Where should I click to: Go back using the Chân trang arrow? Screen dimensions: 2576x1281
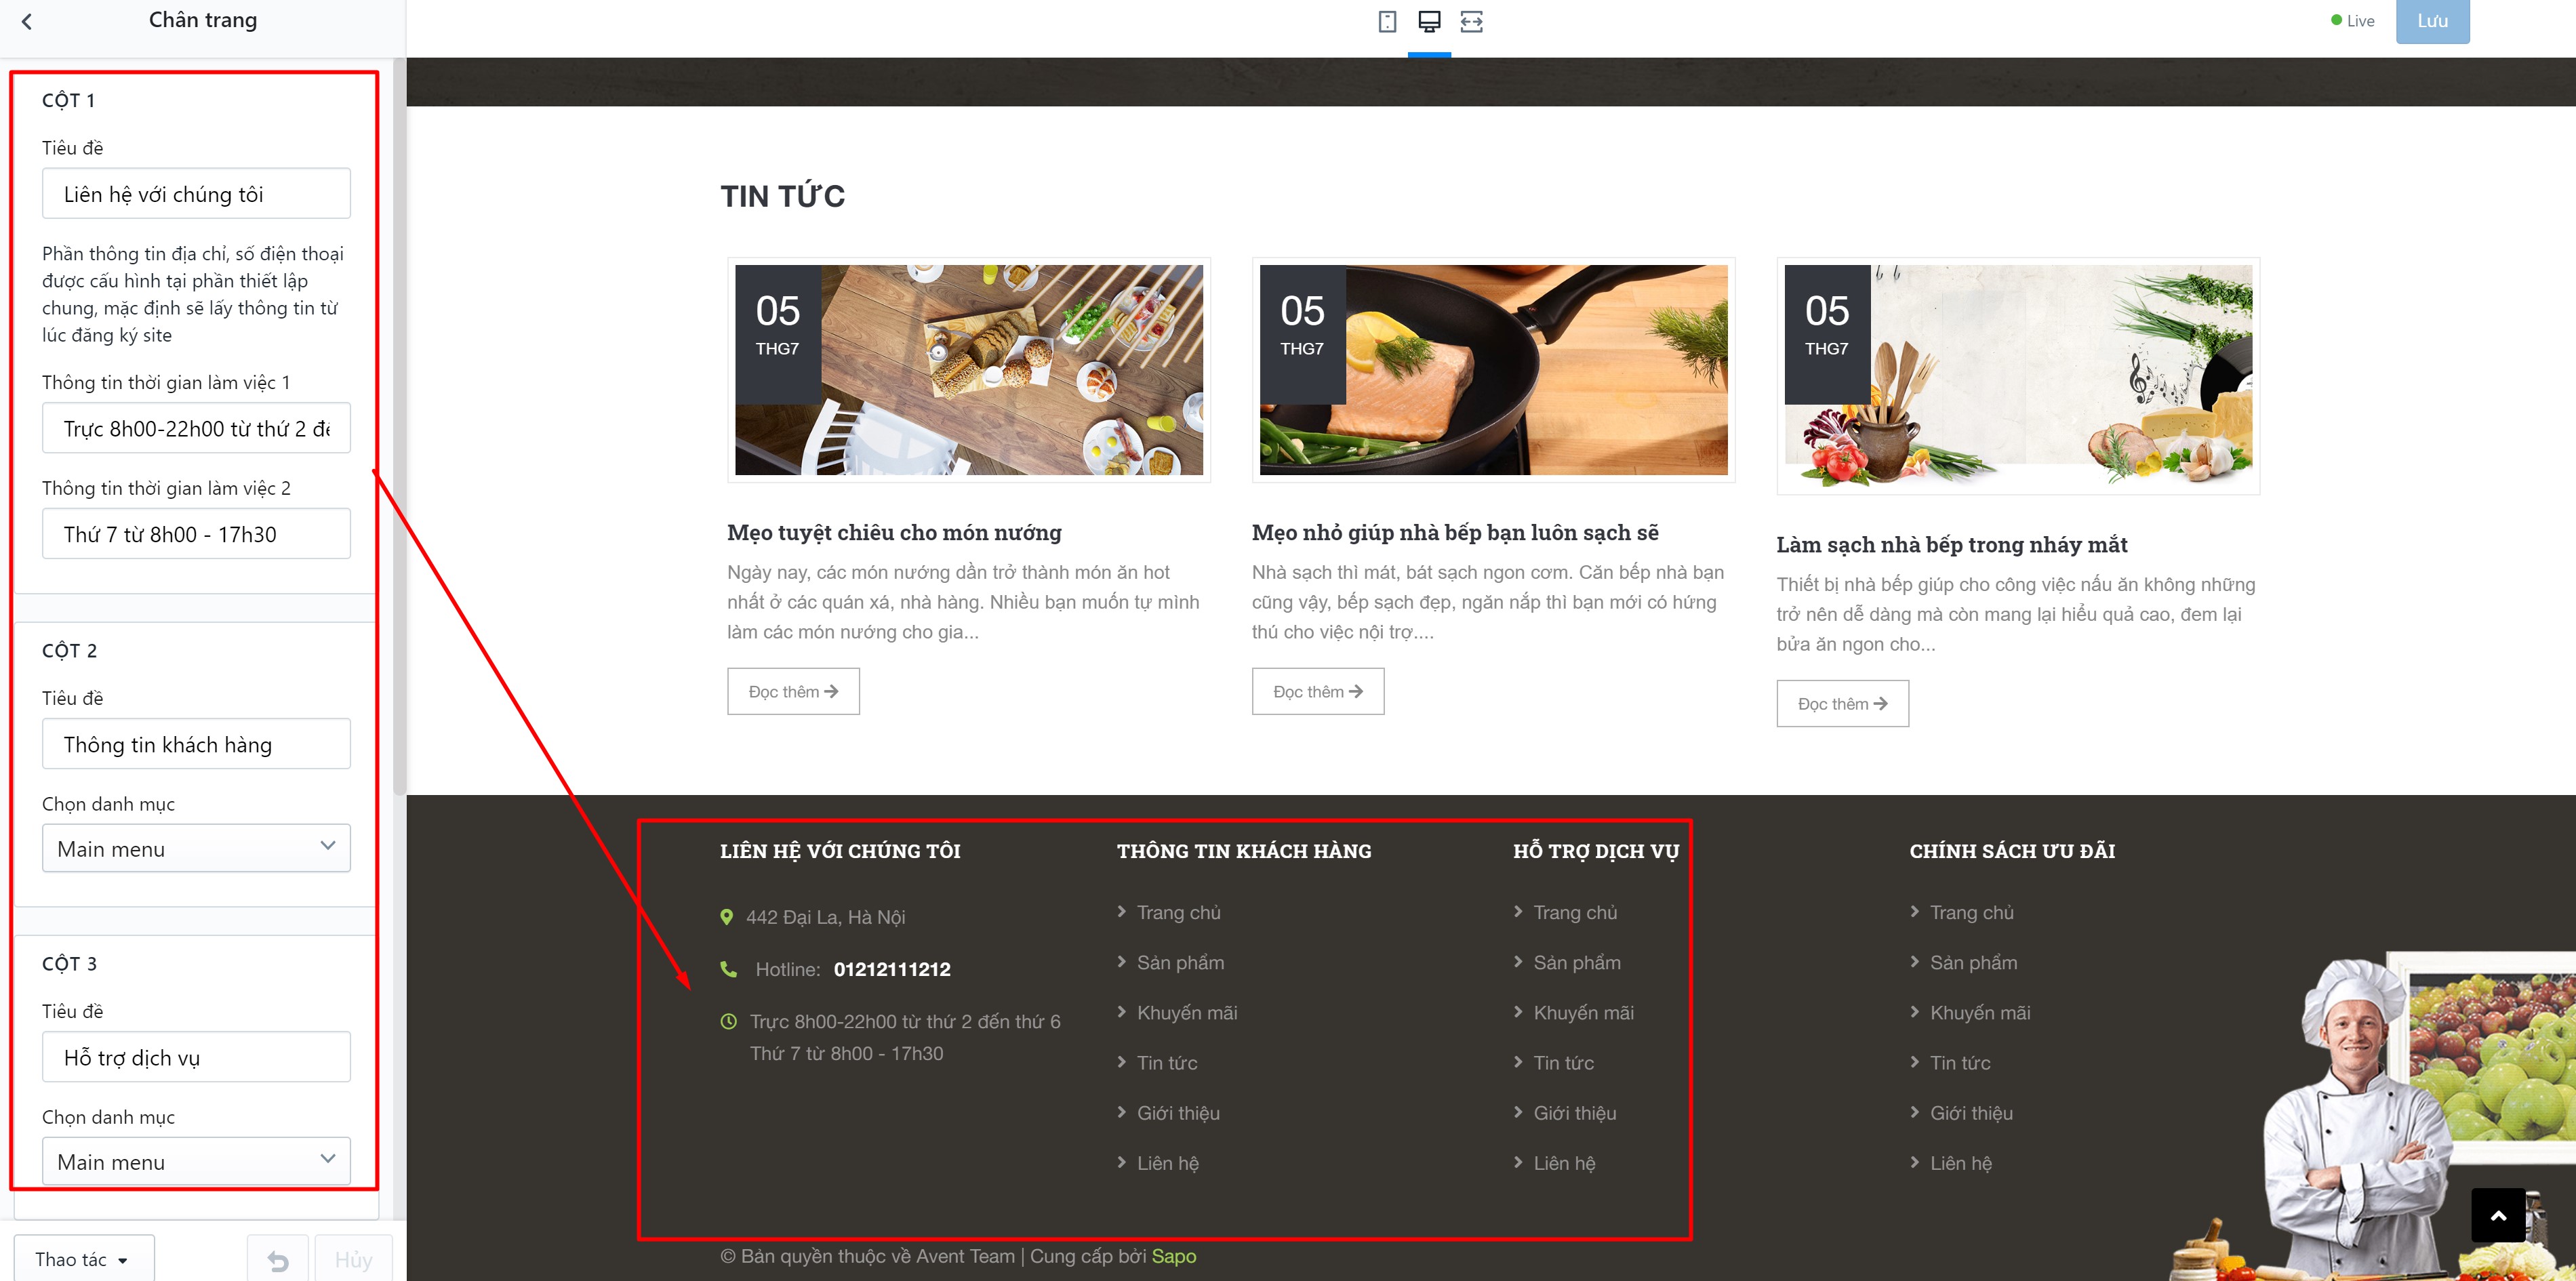click(27, 21)
